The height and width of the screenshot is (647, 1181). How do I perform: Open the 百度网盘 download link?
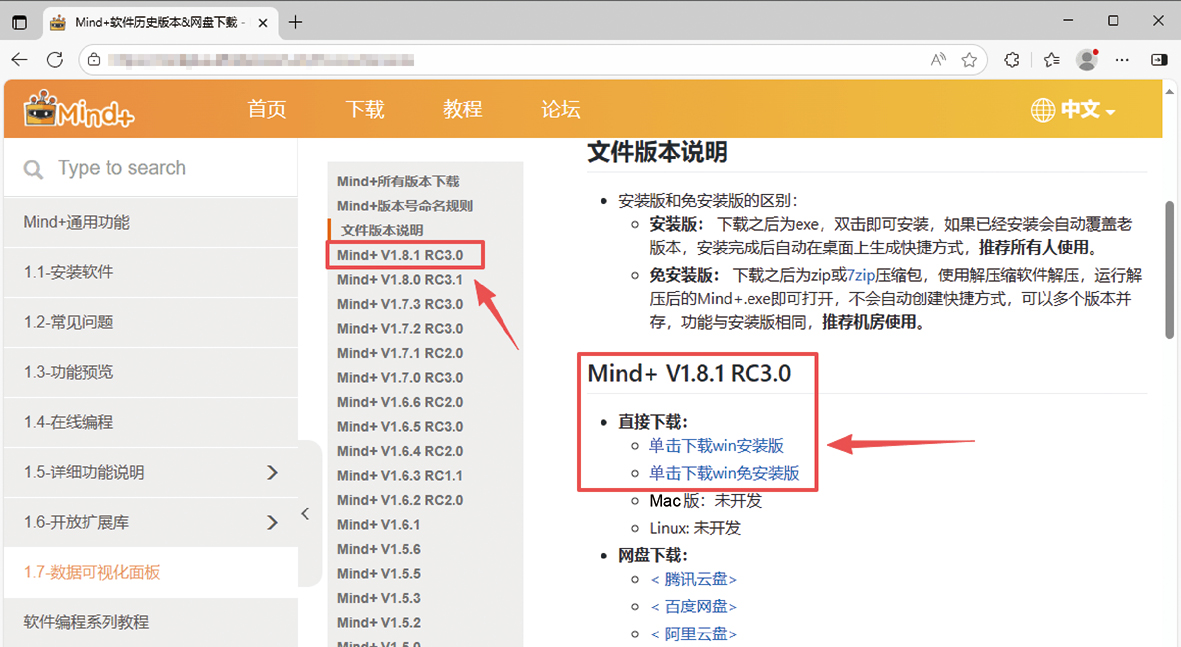pyautogui.click(x=694, y=606)
